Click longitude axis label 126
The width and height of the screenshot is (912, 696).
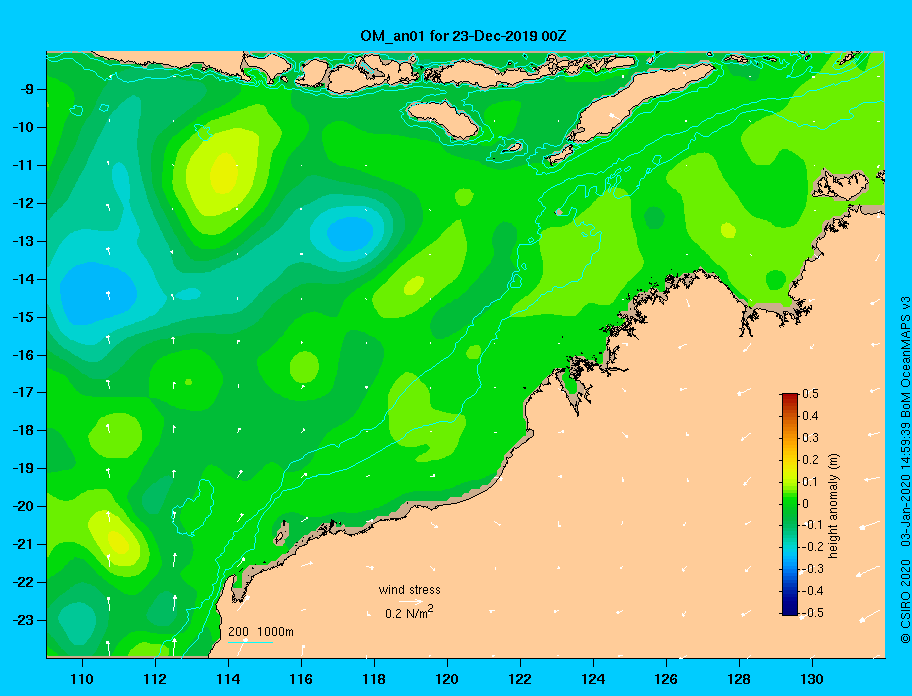tap(666, 679)
